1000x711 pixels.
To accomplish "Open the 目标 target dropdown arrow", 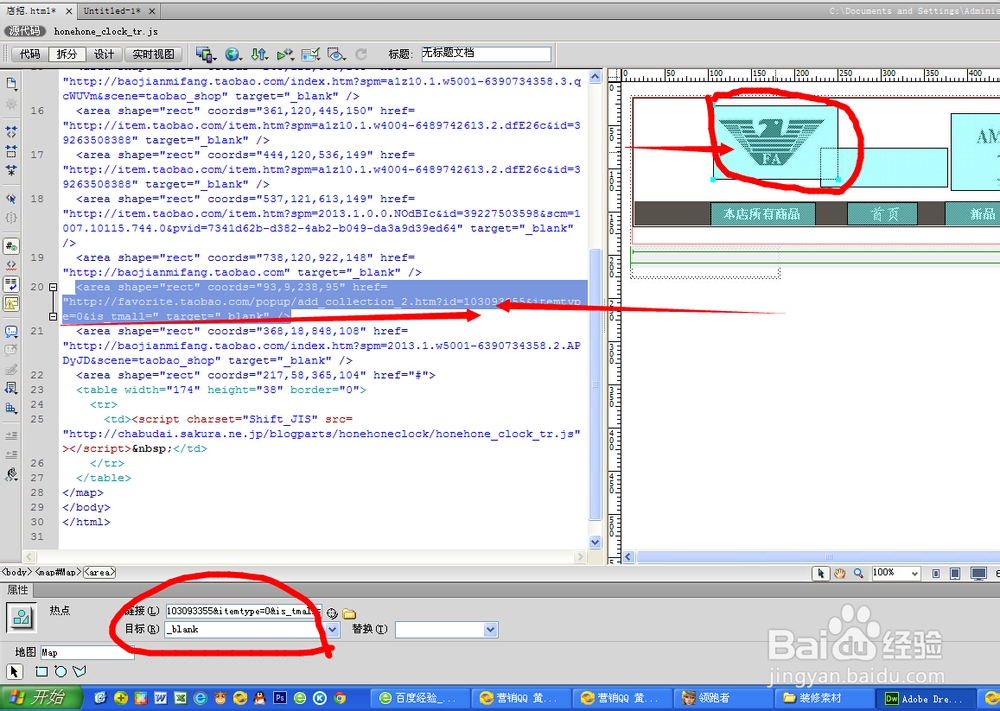I will pos(332,629).
